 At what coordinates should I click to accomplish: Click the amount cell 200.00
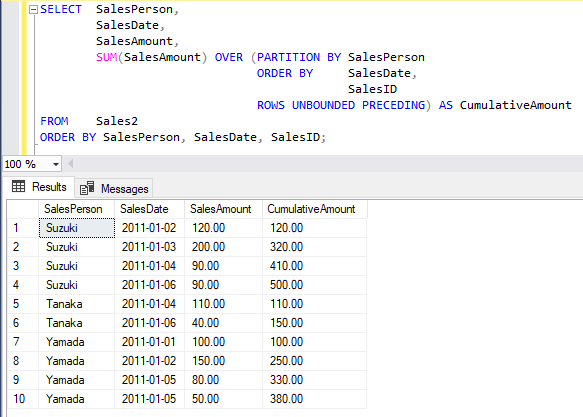[x=223, y=247]
